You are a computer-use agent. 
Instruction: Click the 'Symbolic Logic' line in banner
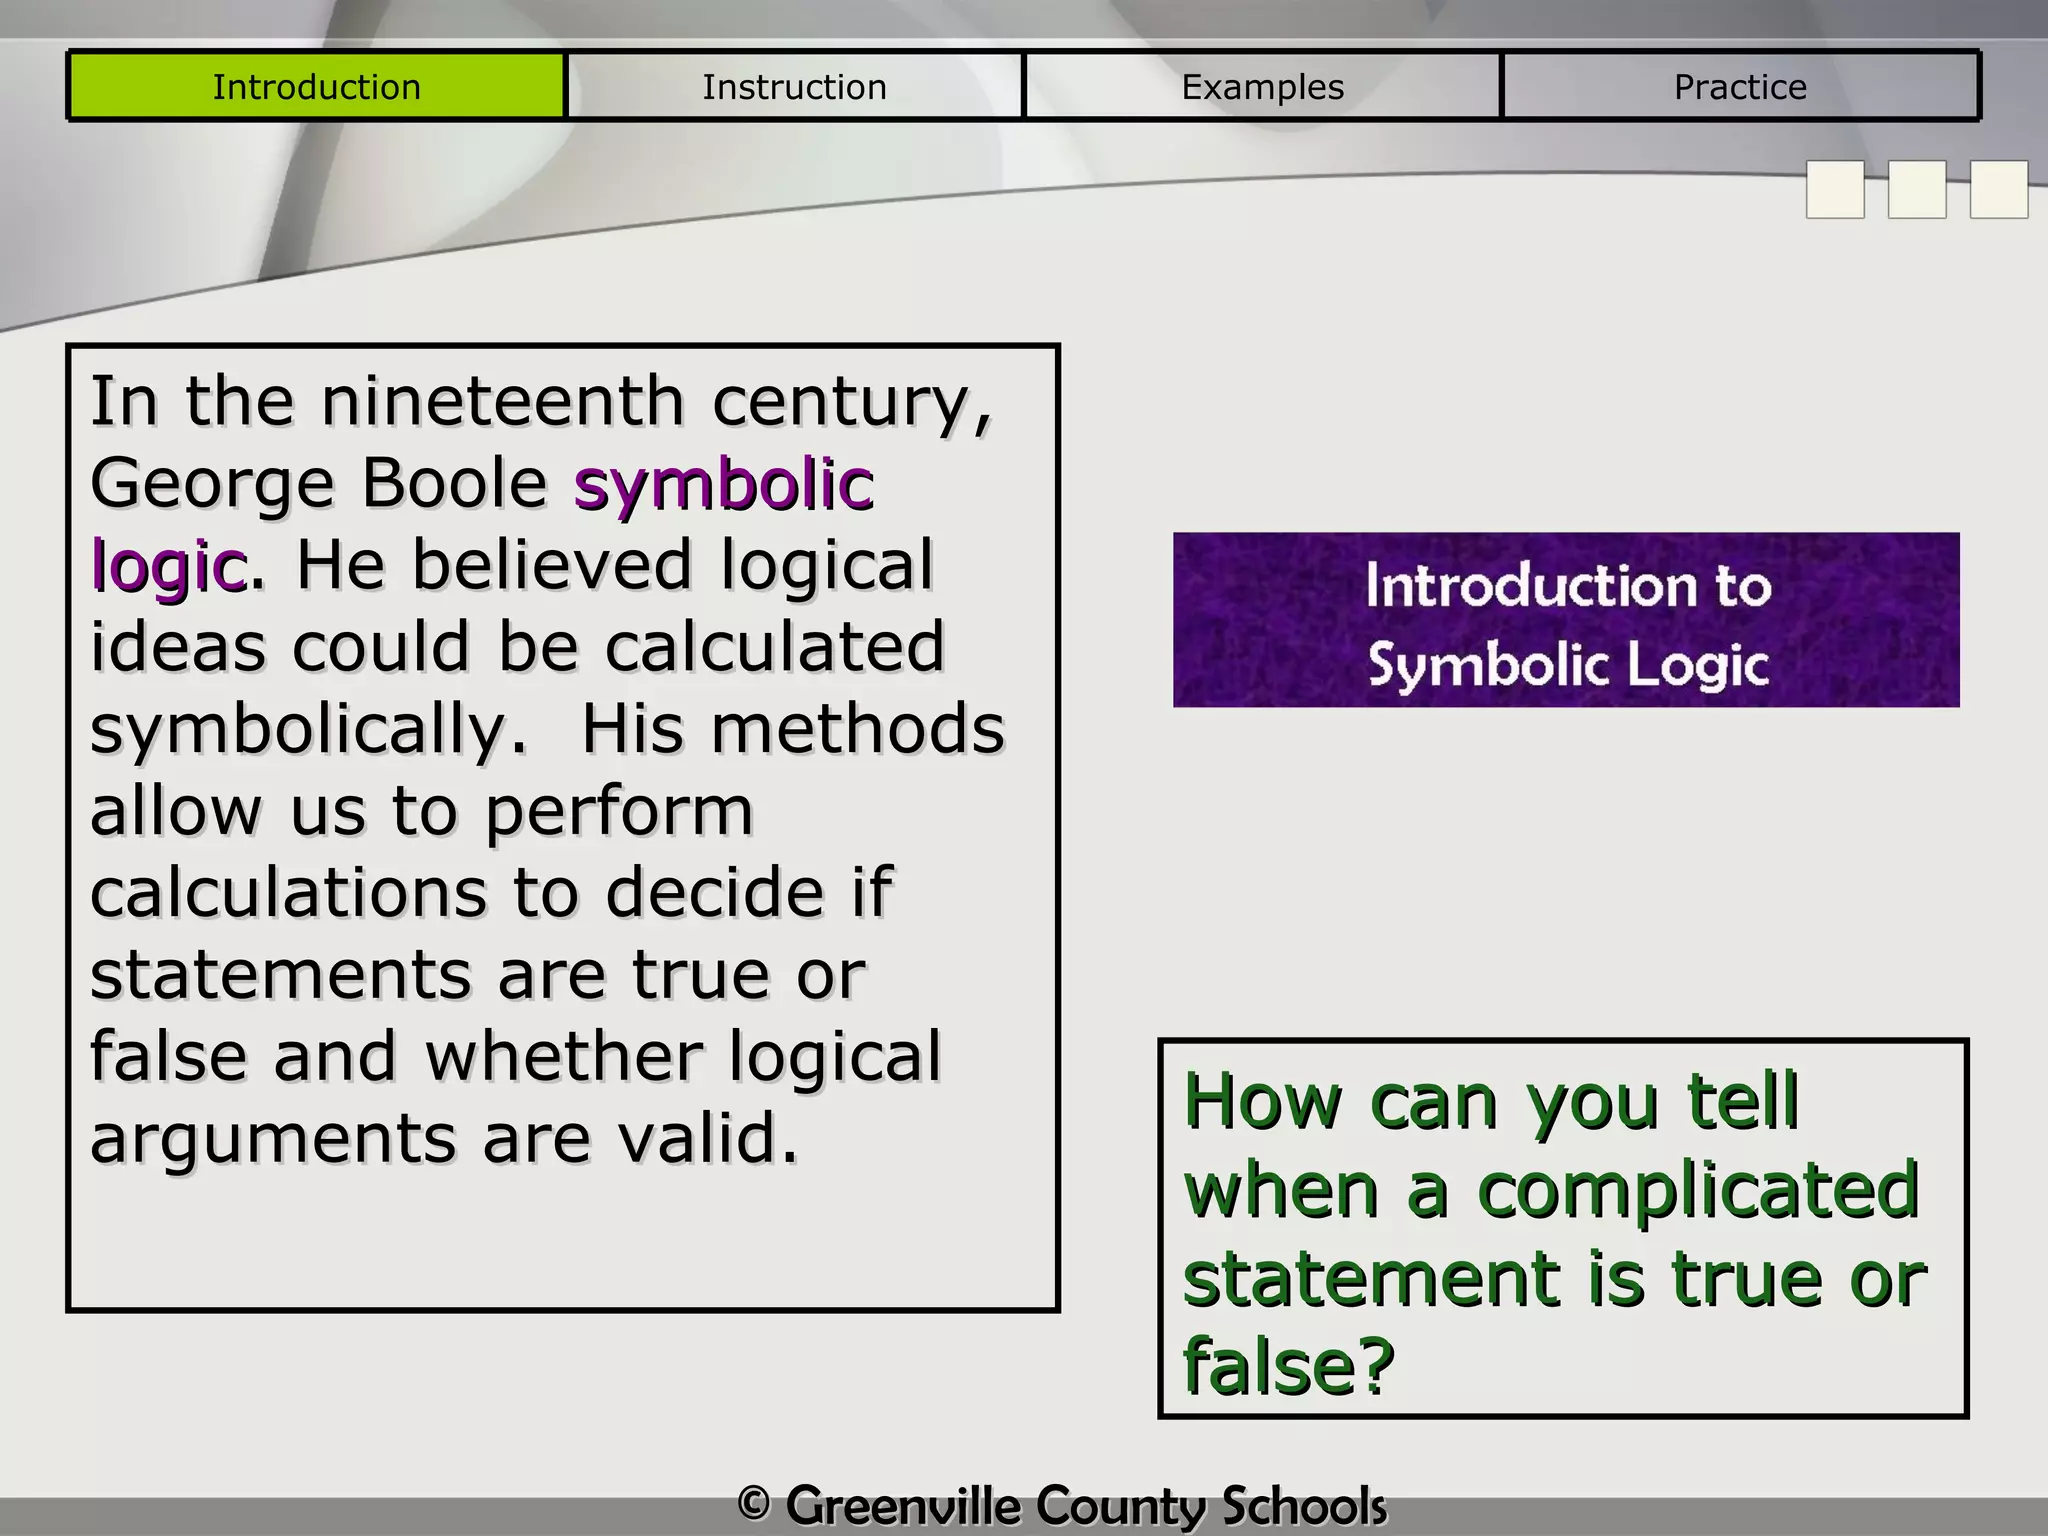coord(1567,665)
